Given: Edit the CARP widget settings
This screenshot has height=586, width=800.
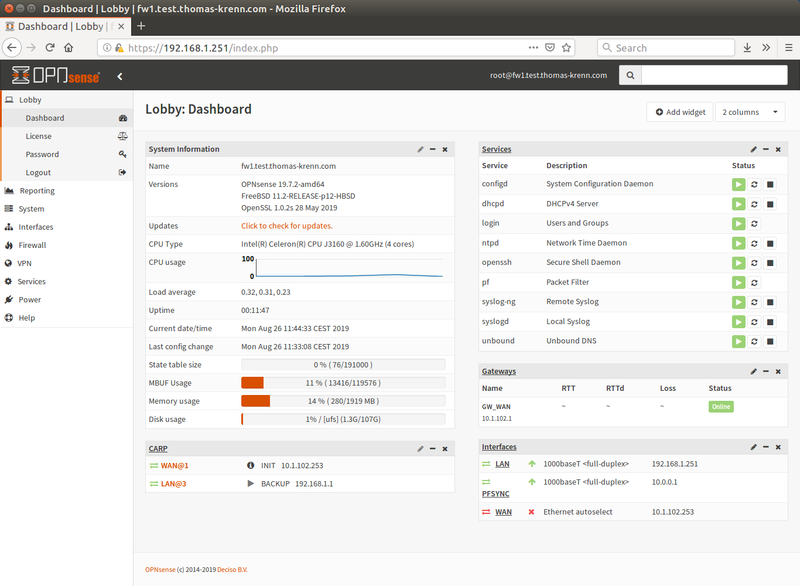Looking at the screenshot, I should tap(420, 449).
